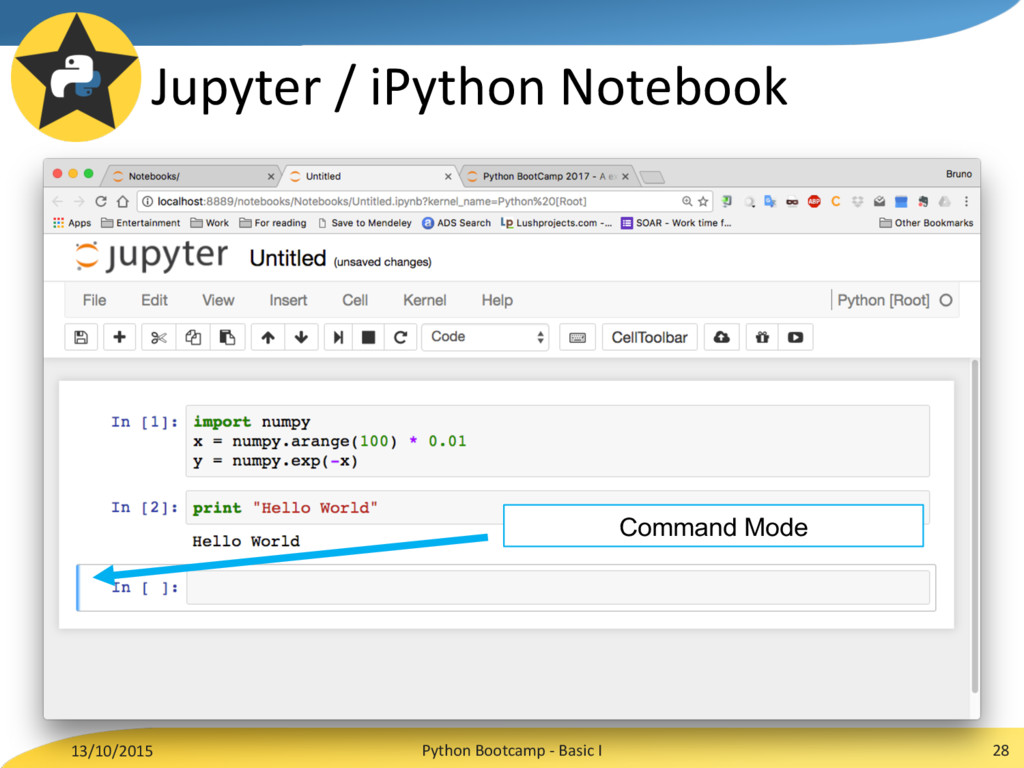Select the Untitled browser tab

pyautogui.click(x=369, y=176)
